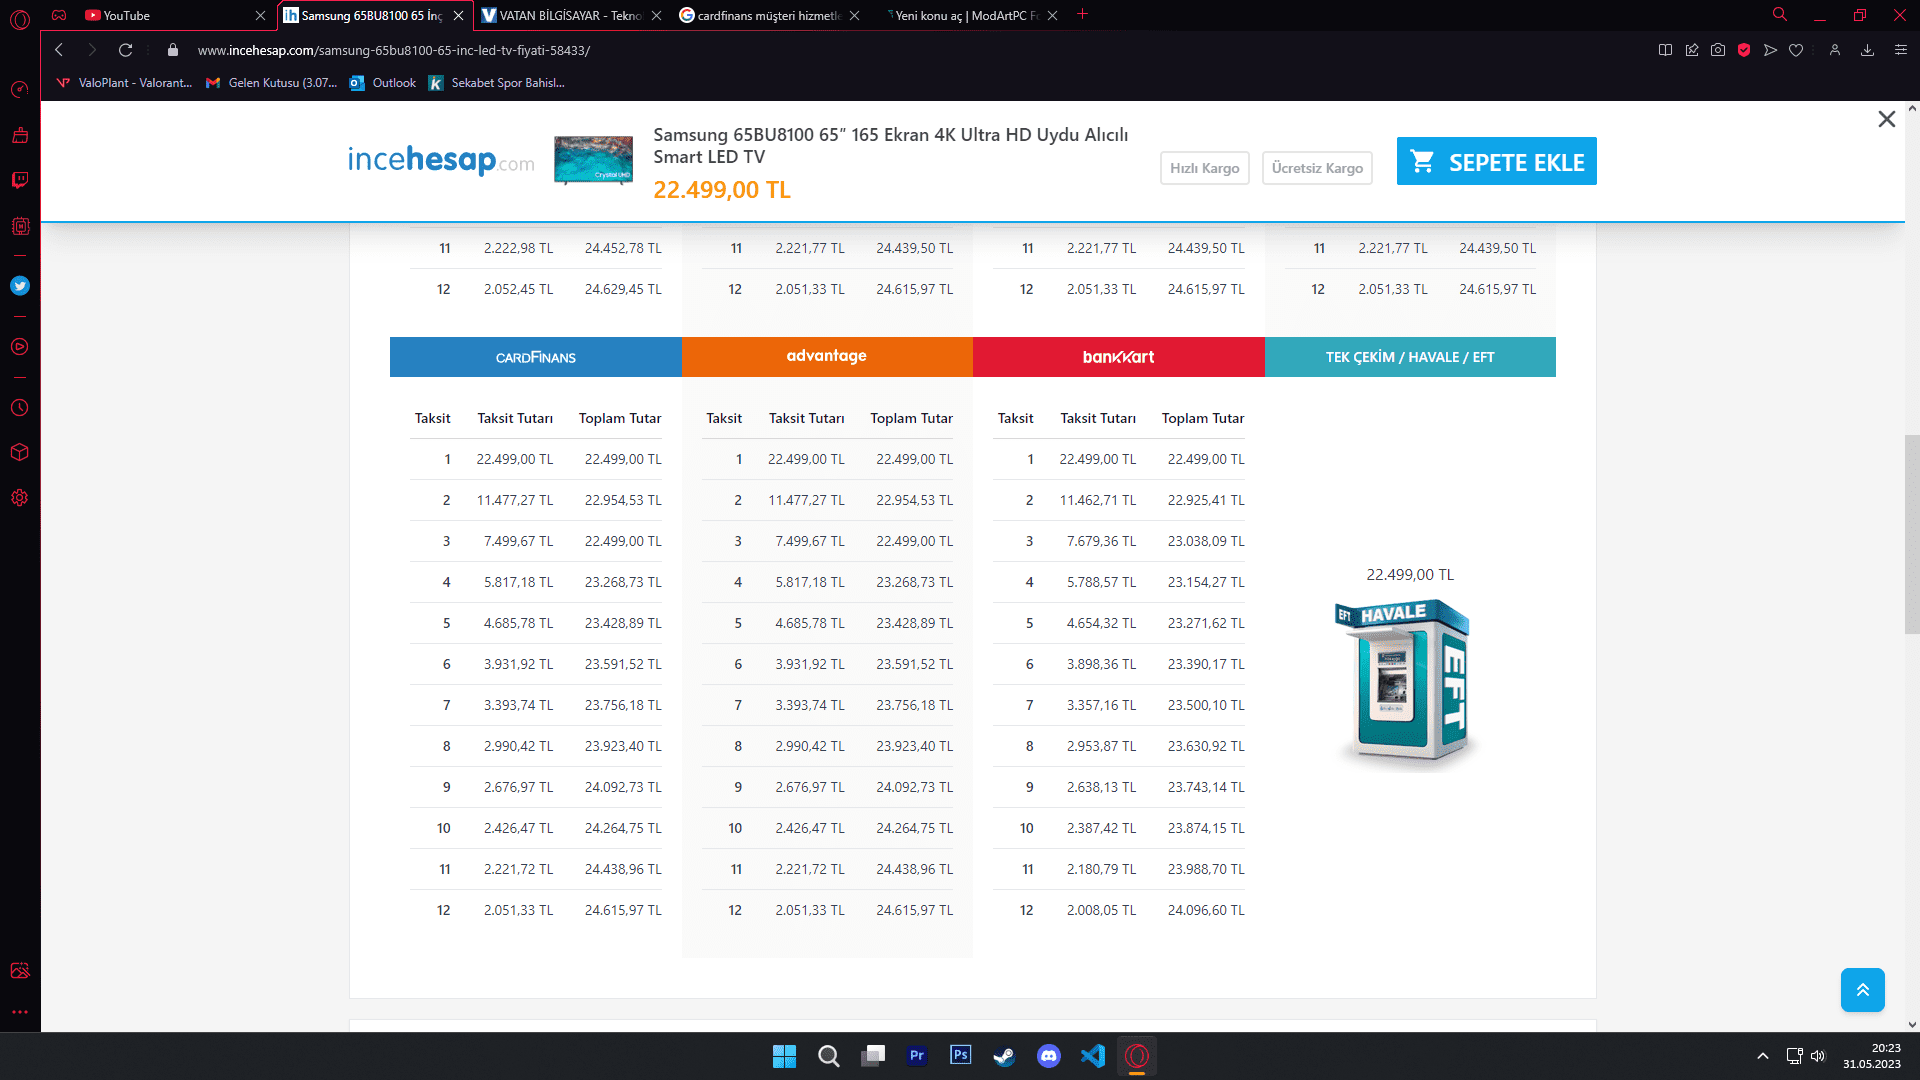Image resolution: width=1920 pixels, height=1080 pixels.
Task: Open downloads icon in toolbar
Action: (1867, 50)
